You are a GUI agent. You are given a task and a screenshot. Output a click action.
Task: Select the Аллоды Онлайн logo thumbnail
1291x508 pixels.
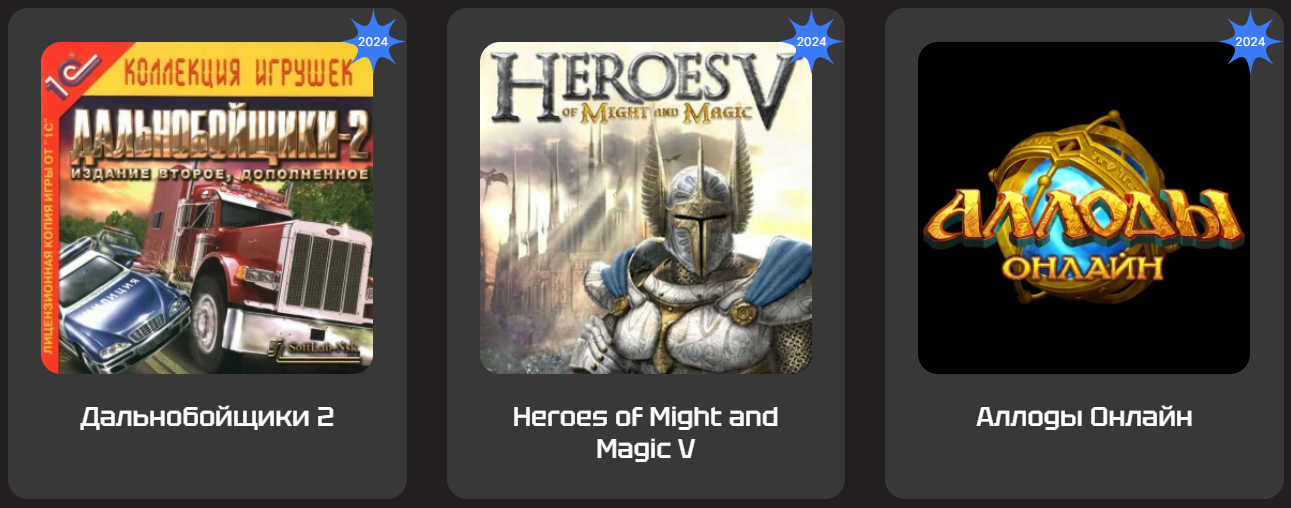coord(1084,208)
